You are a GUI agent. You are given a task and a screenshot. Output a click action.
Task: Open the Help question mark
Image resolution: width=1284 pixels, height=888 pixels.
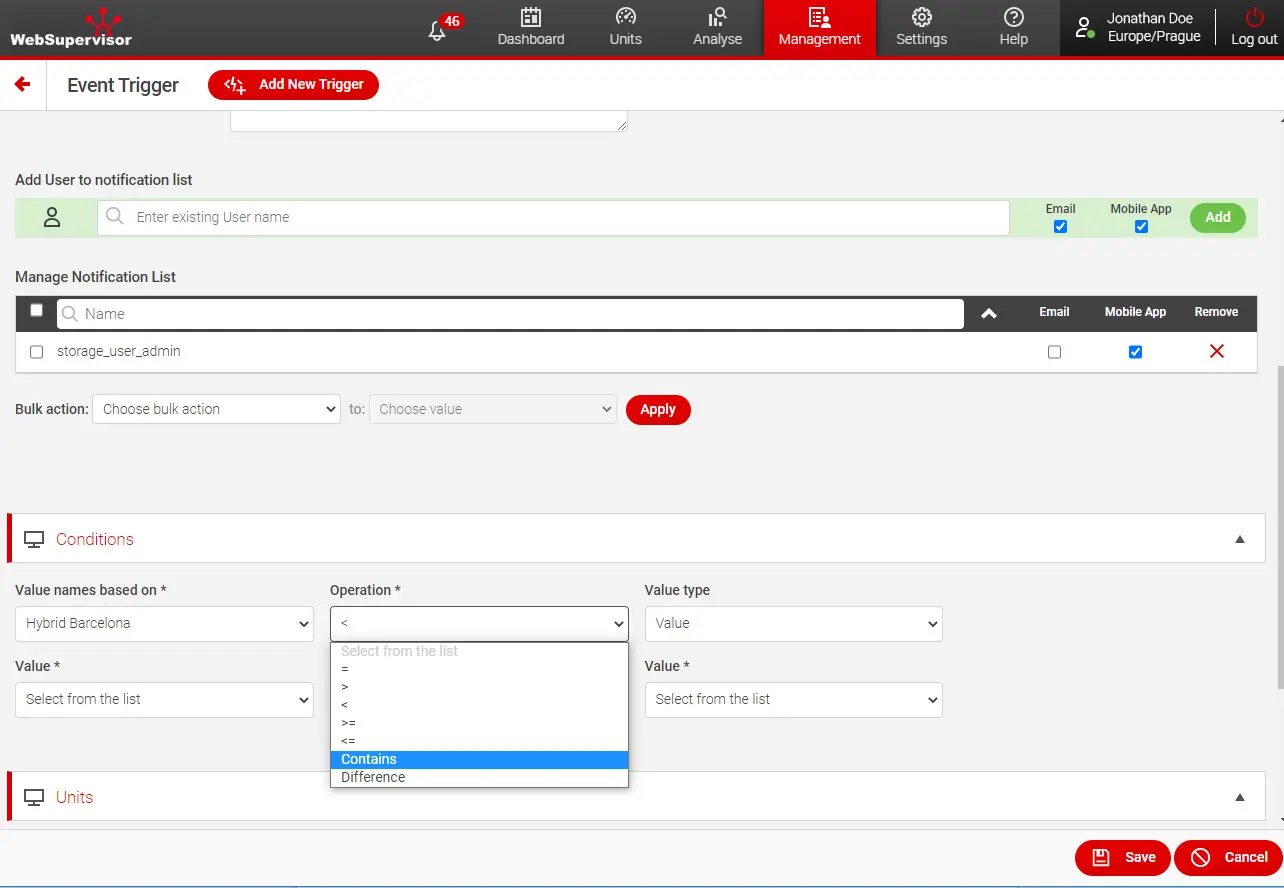point(1013,28)
